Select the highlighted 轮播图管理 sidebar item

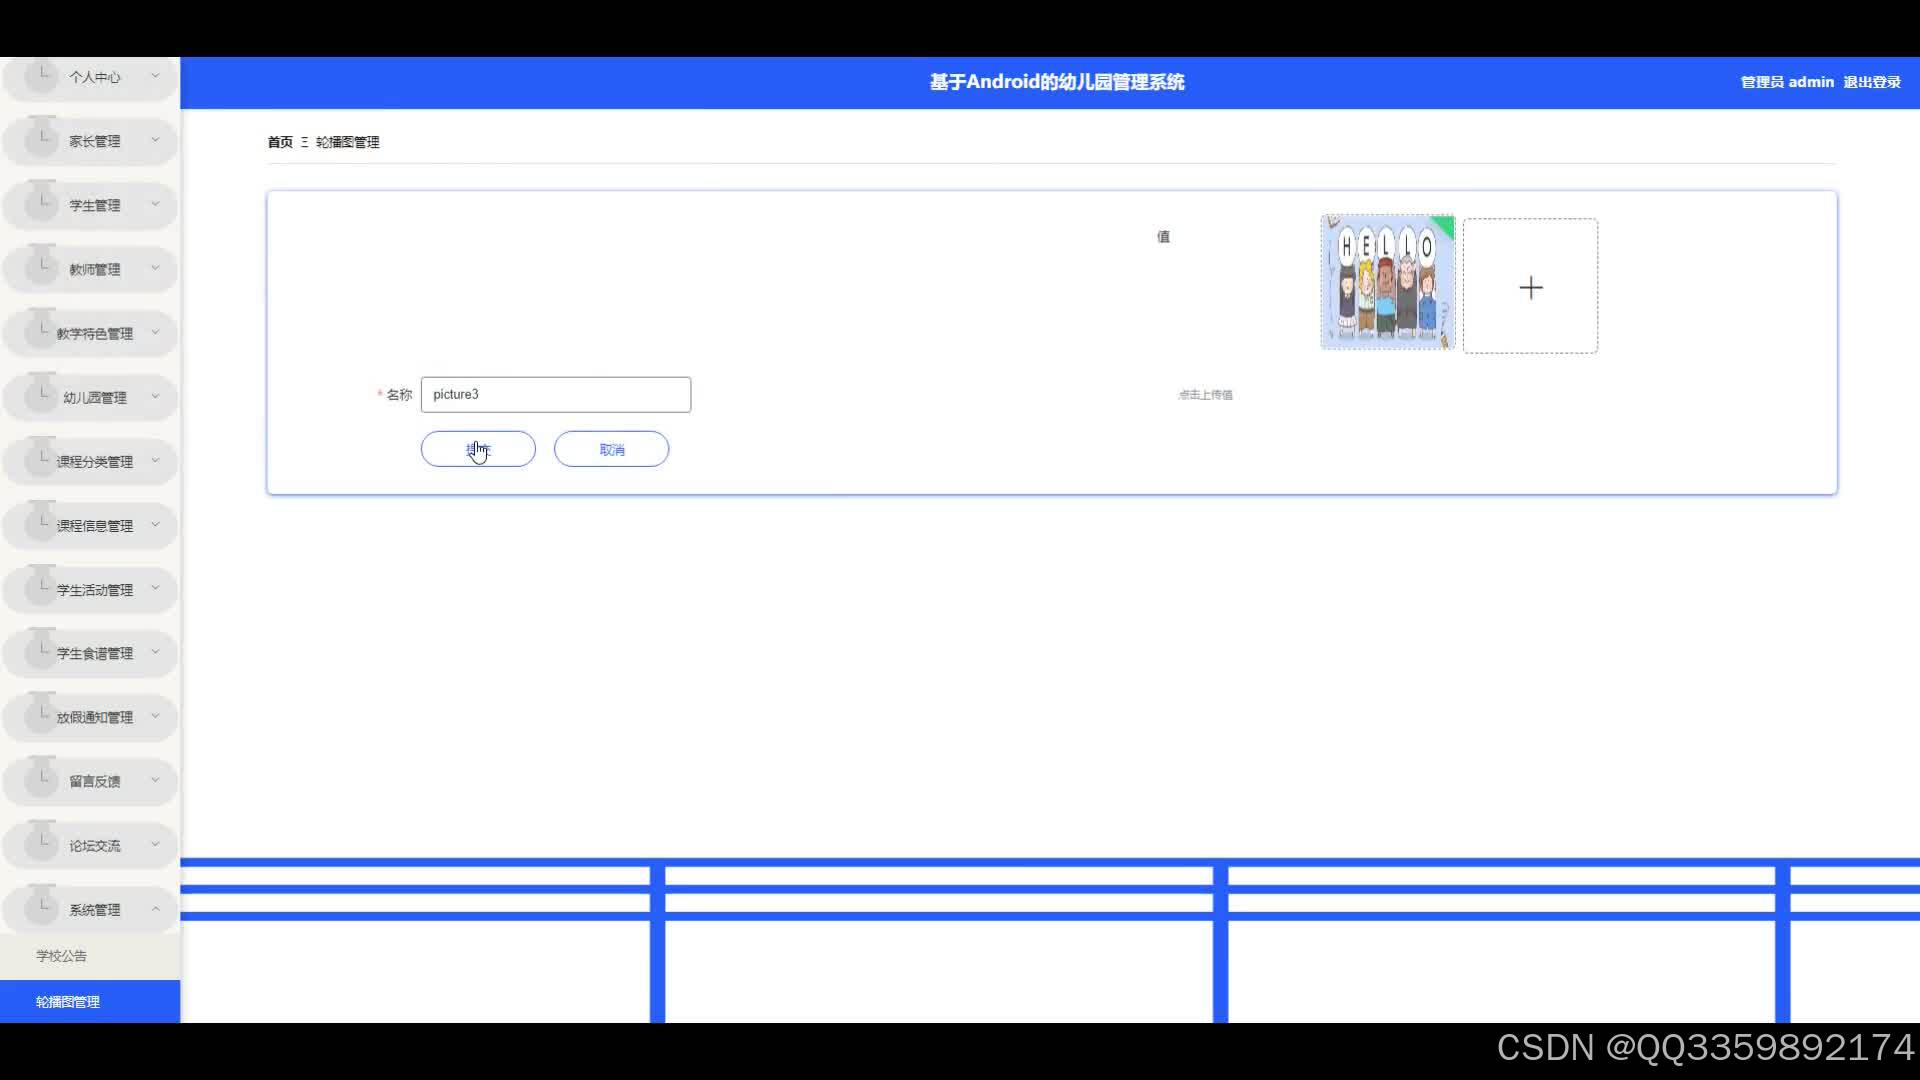[x=90, y=1002]
